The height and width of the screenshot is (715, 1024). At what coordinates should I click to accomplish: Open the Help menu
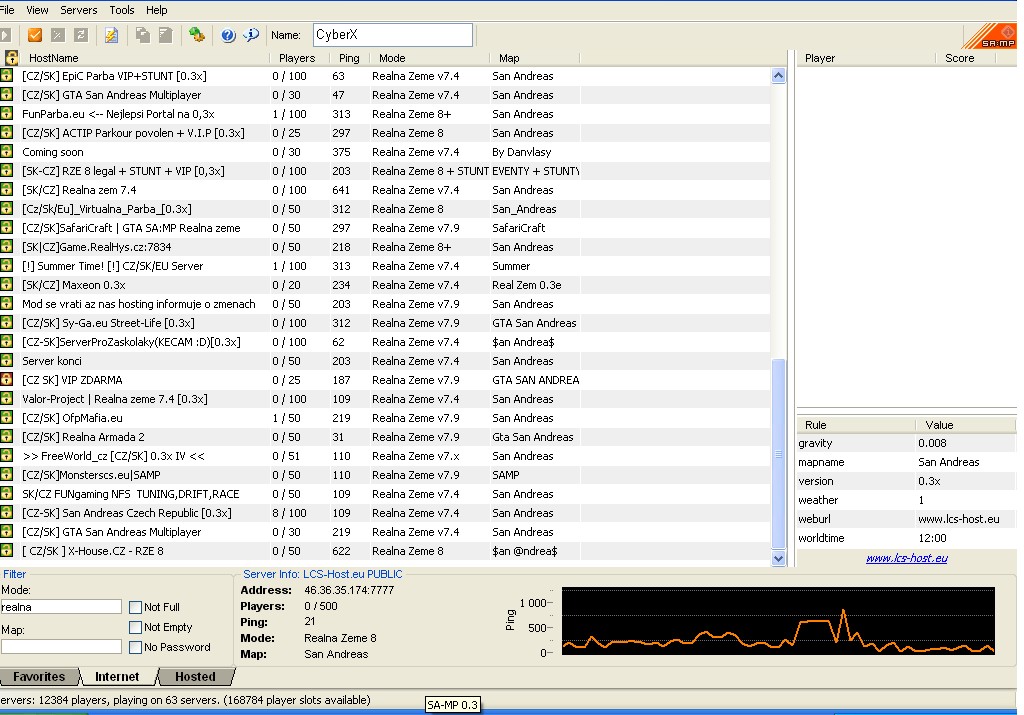click(x=156, y=10)
